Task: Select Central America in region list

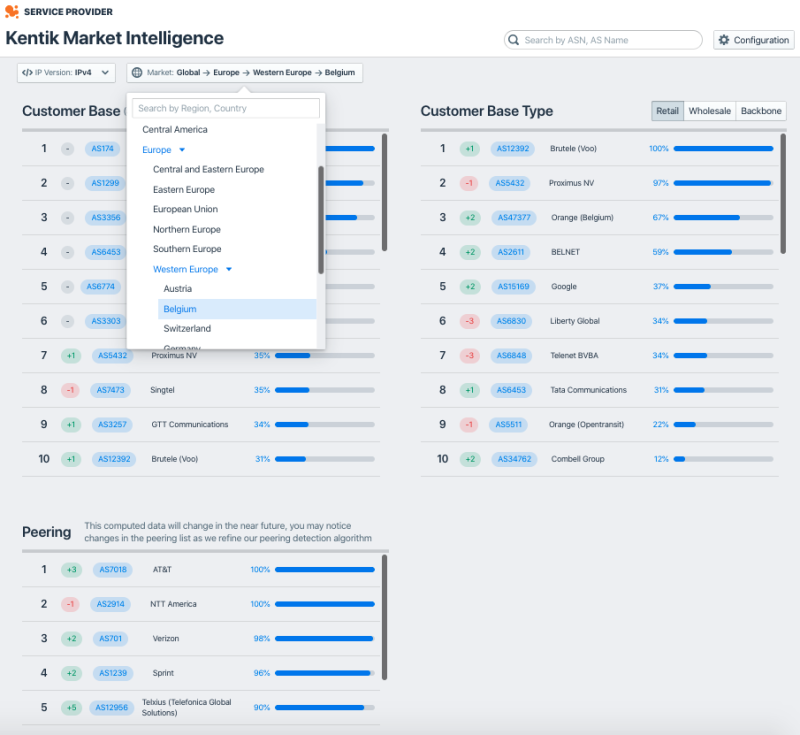Action: point(175,130)
